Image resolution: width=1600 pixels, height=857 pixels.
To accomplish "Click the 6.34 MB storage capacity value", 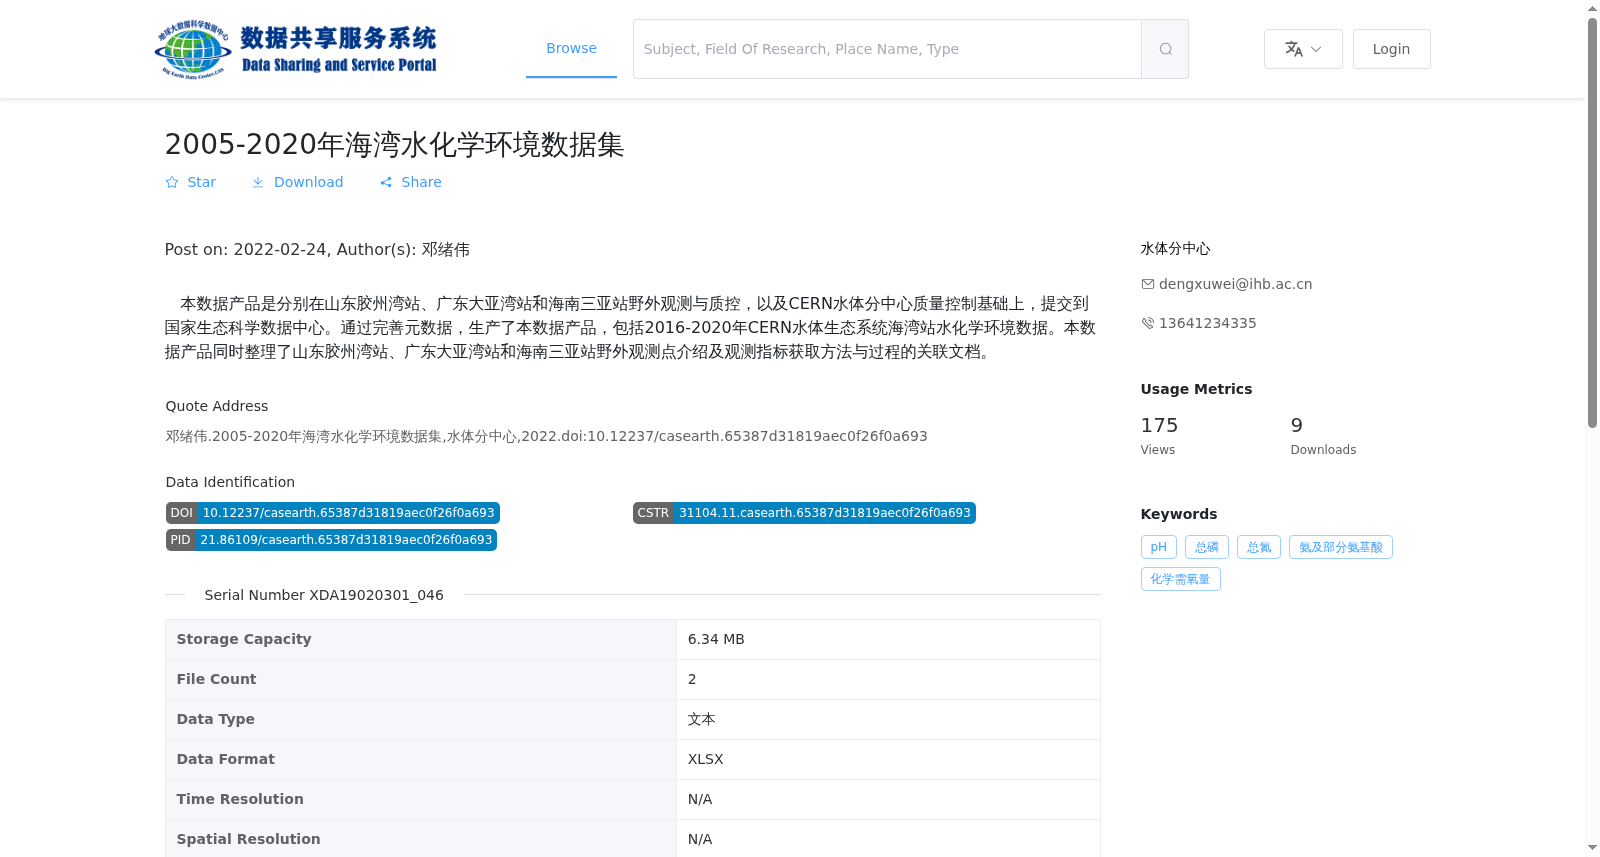I will (x=716, y=639).
